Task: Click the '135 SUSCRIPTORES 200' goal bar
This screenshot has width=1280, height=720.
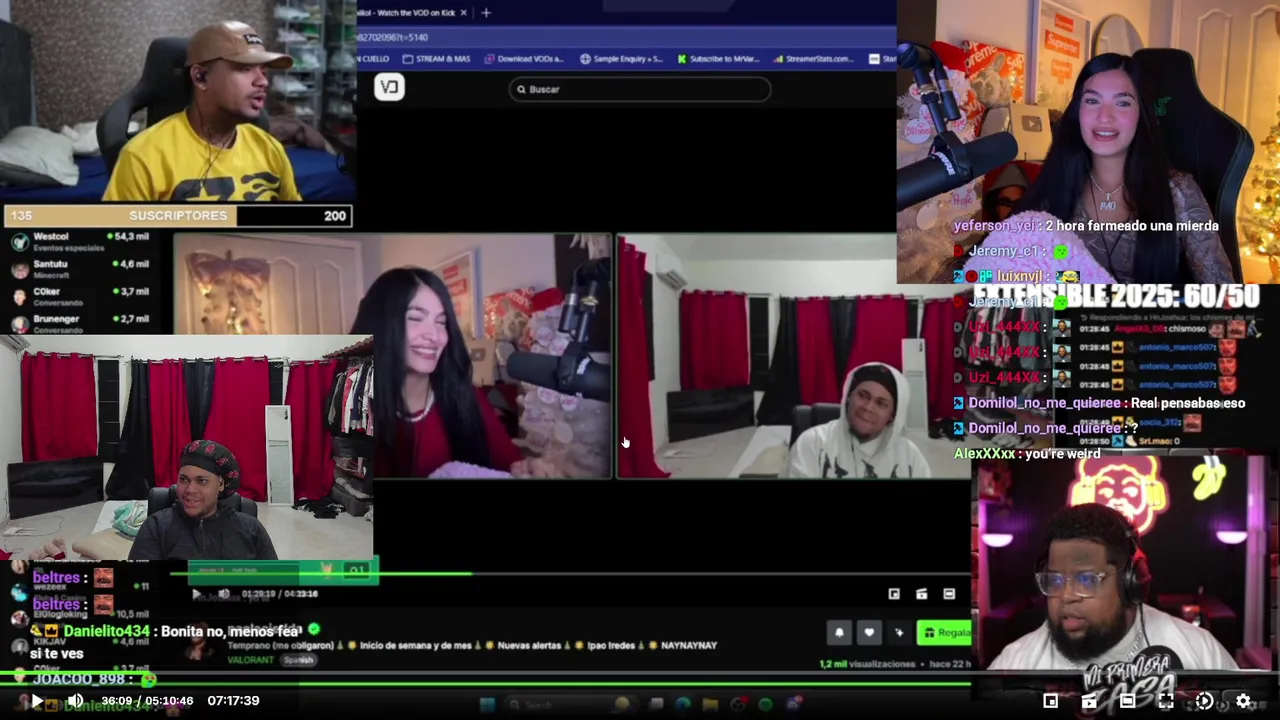Action: point(177,216)
